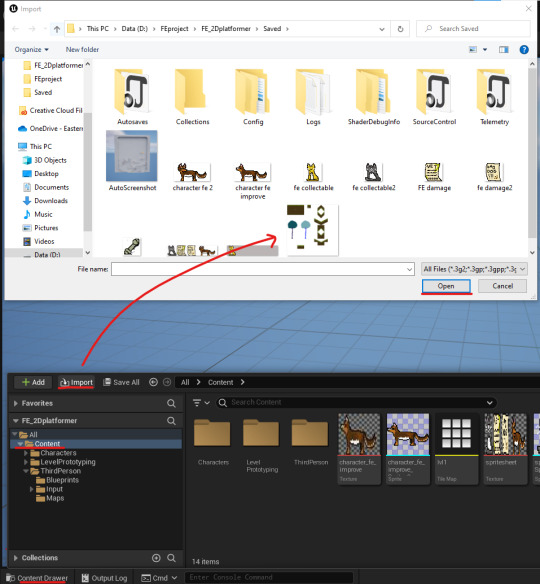540x584 pixels.
Task: Open the Config folder
Action: point(253,97)
